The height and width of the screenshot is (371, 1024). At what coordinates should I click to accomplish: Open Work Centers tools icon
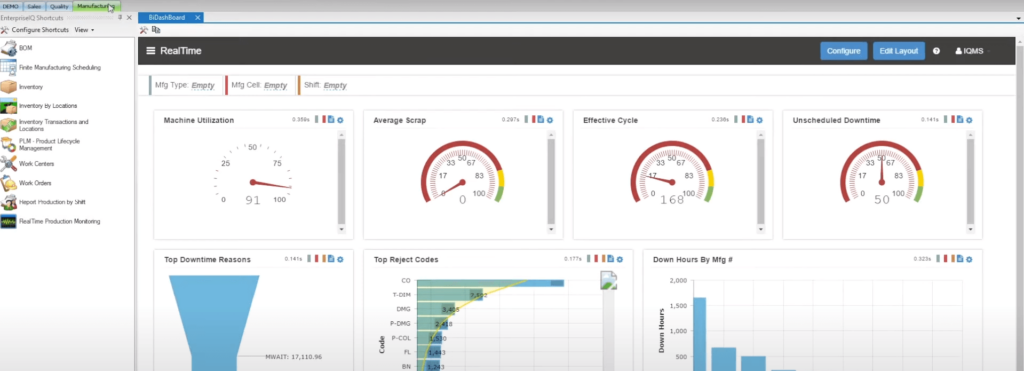point(8,164)
